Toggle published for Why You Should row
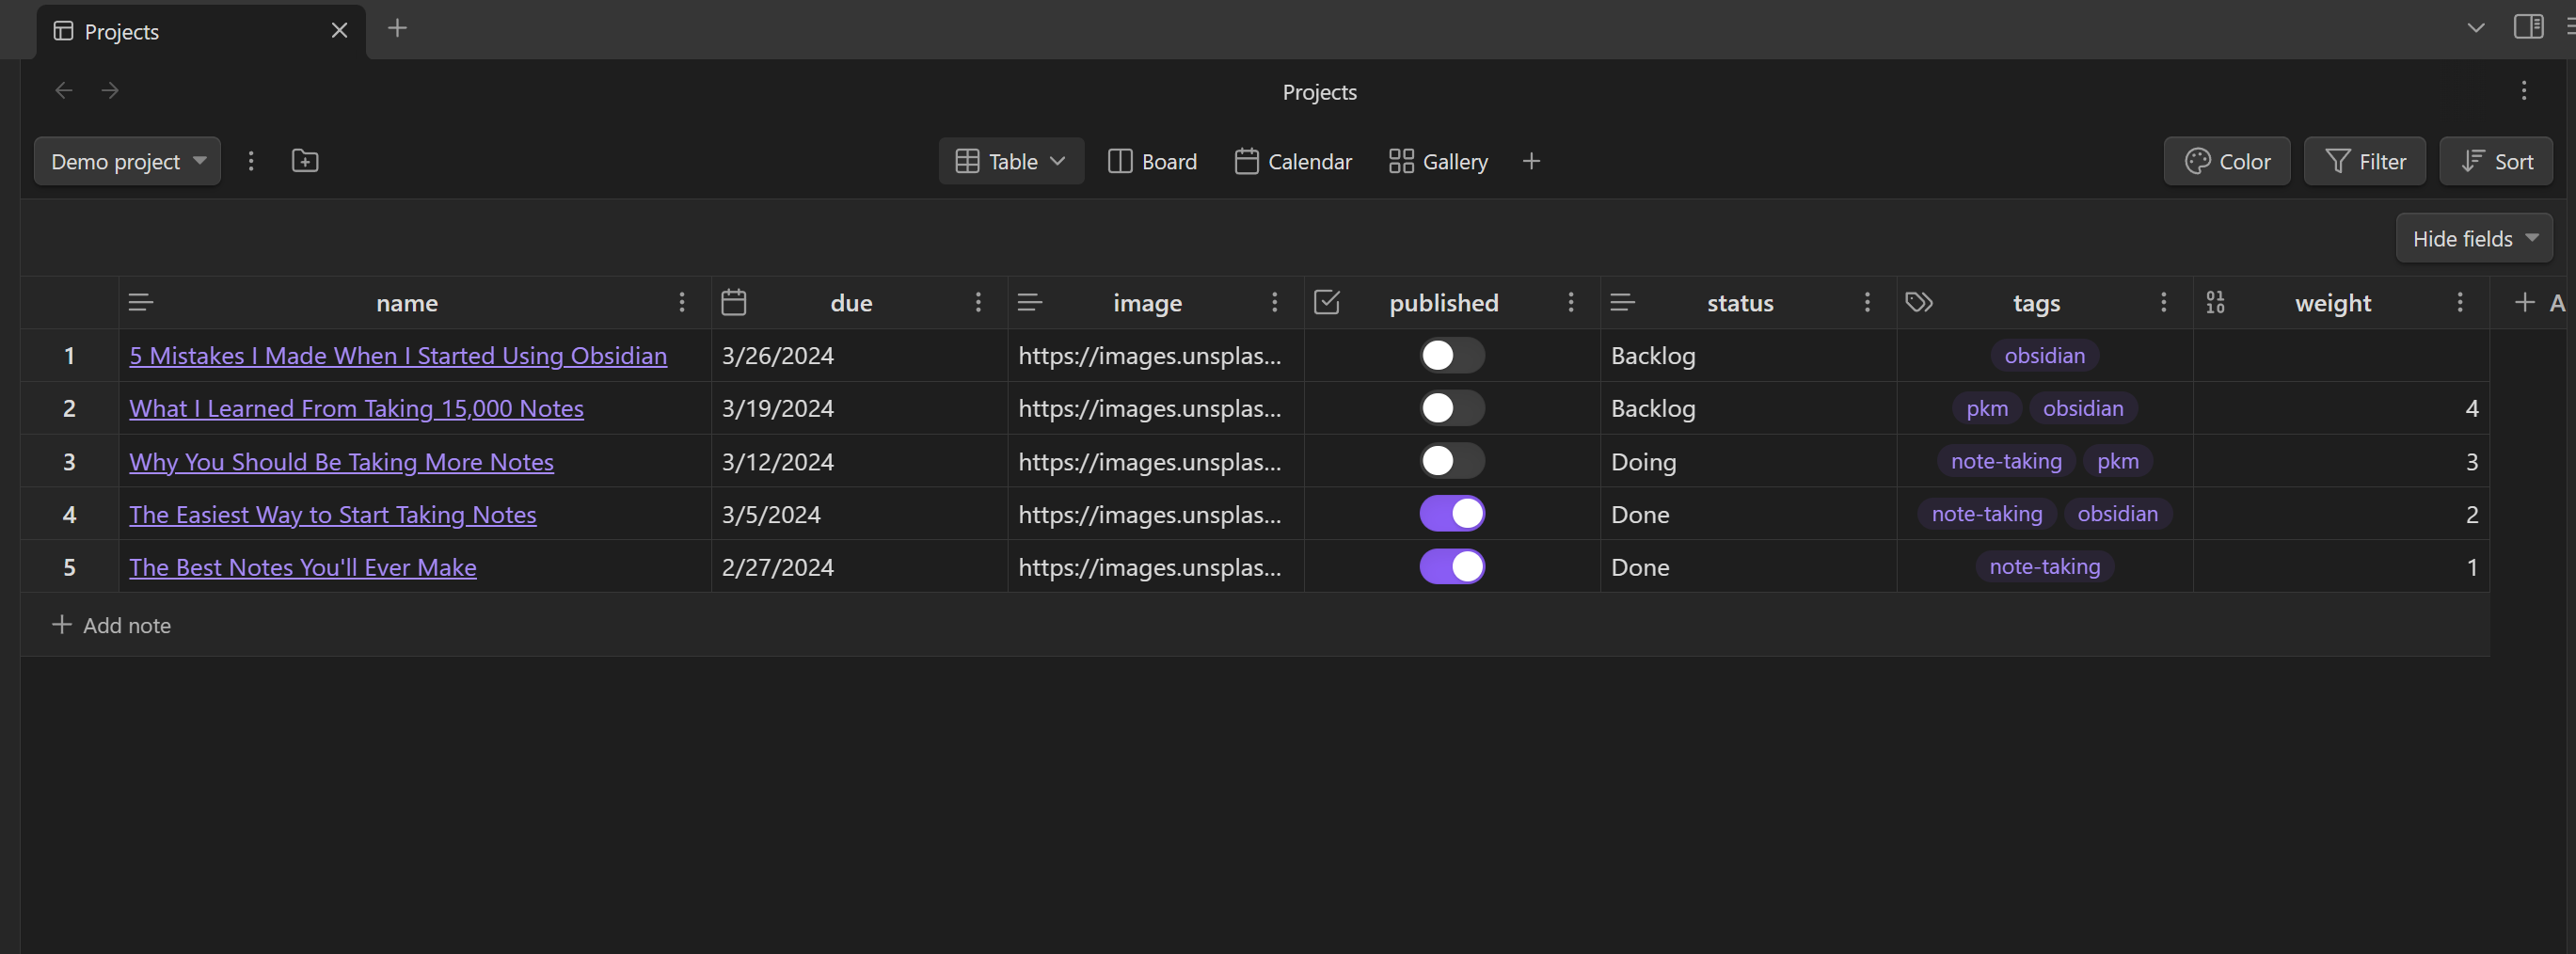2576x954 pixels. pos(1452,461)
